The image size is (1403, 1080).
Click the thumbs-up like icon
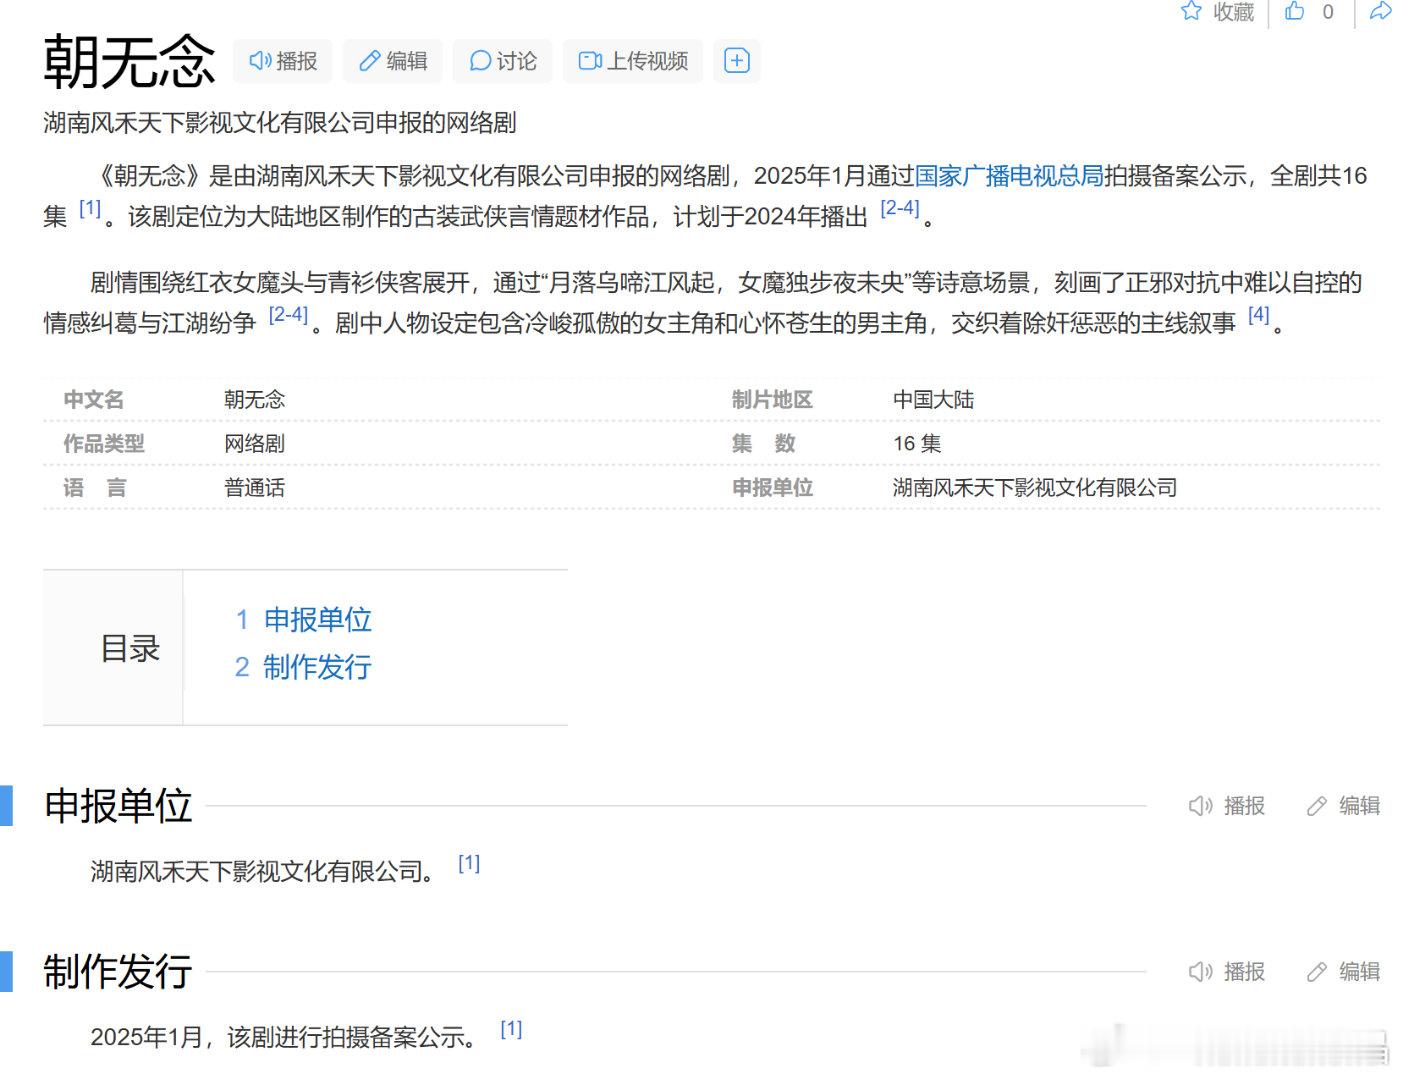click(1296, 13)
